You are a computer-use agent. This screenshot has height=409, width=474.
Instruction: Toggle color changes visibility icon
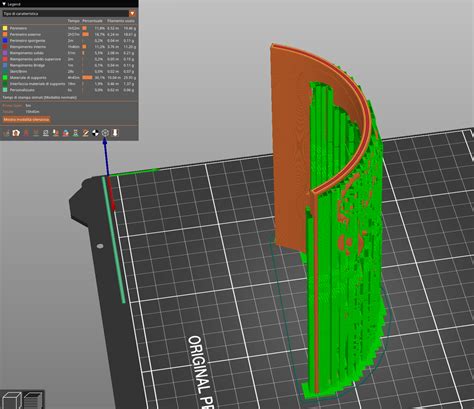66,133
